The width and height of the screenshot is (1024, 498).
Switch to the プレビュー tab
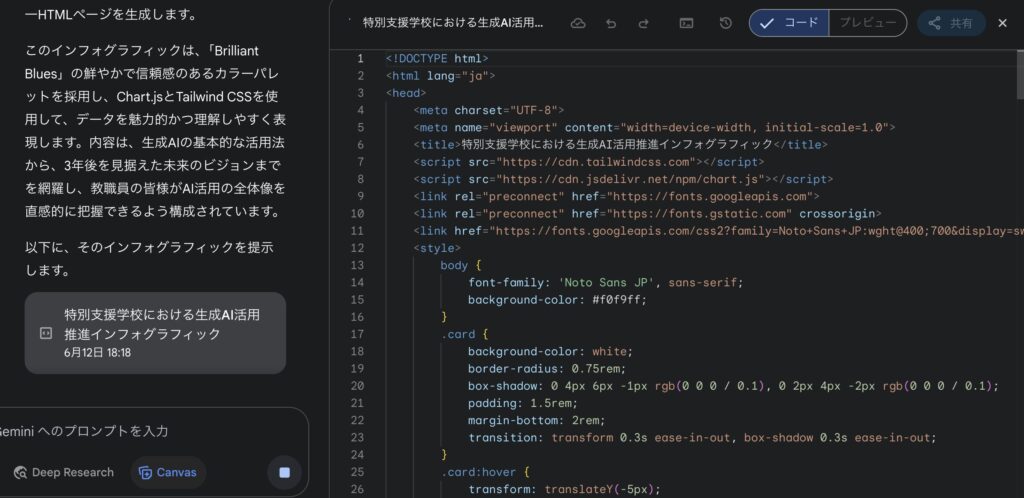(x=867, y=23)
